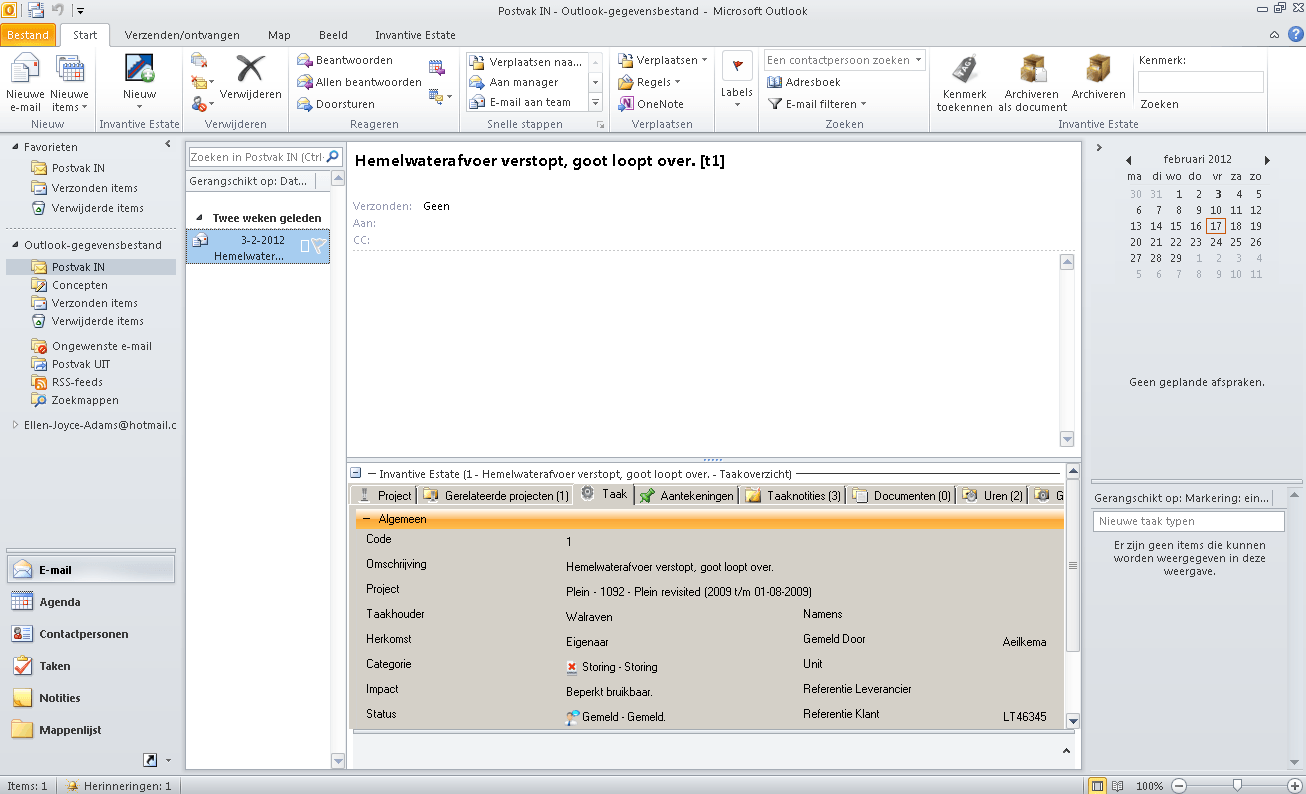Click the zoom in plus button
1306x794 pixels.
click(1296, 786)
